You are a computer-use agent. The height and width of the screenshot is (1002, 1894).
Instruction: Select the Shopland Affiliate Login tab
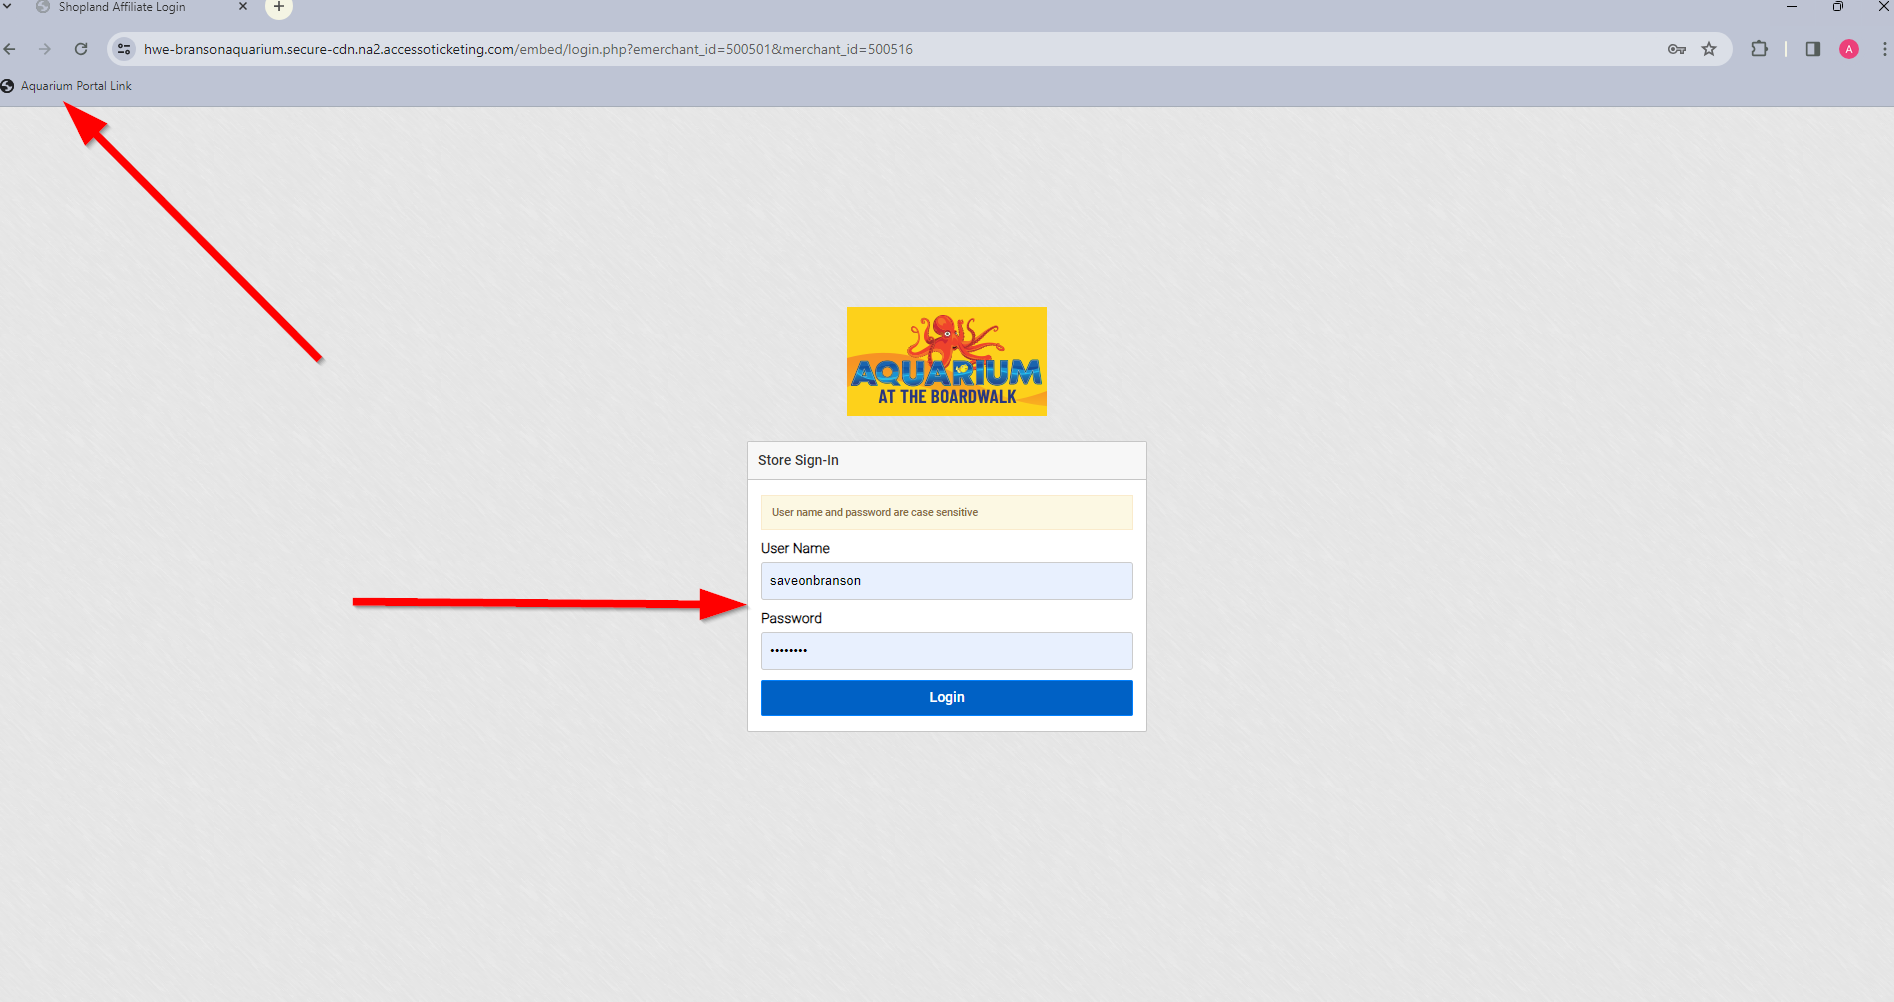pyautogui.click(x=122, y=7)
